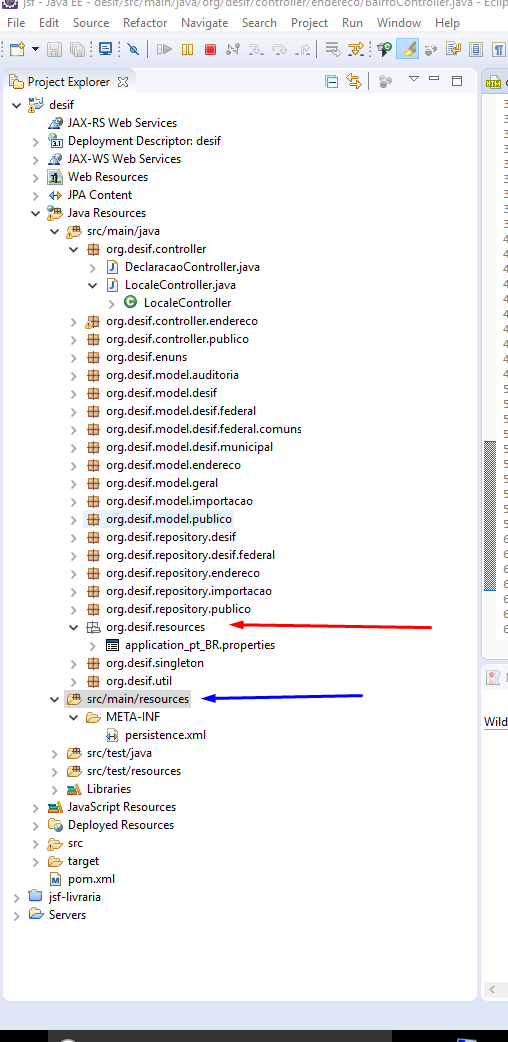508x1042 pixels.
Task: Open the Refactor menu
Action: [145, 23]
